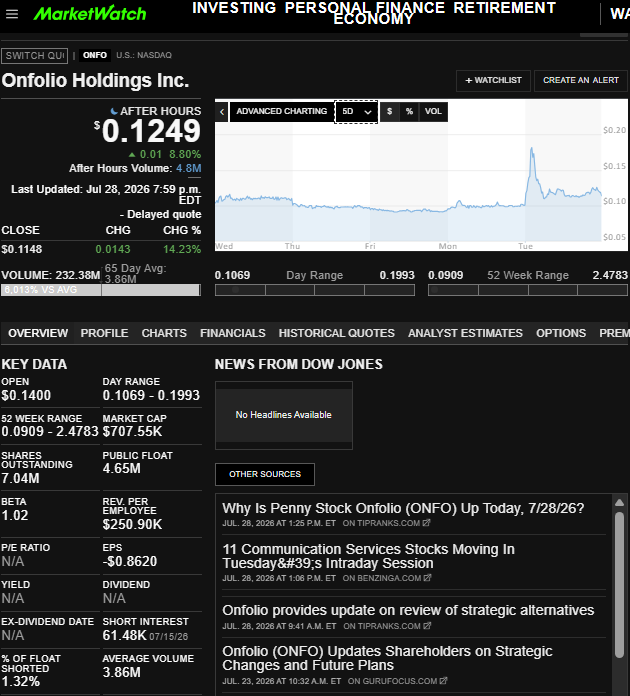The height and width of the screenshot is (696, 630).
Task: Switch to the Charts tab
Action: click(164, 333)
